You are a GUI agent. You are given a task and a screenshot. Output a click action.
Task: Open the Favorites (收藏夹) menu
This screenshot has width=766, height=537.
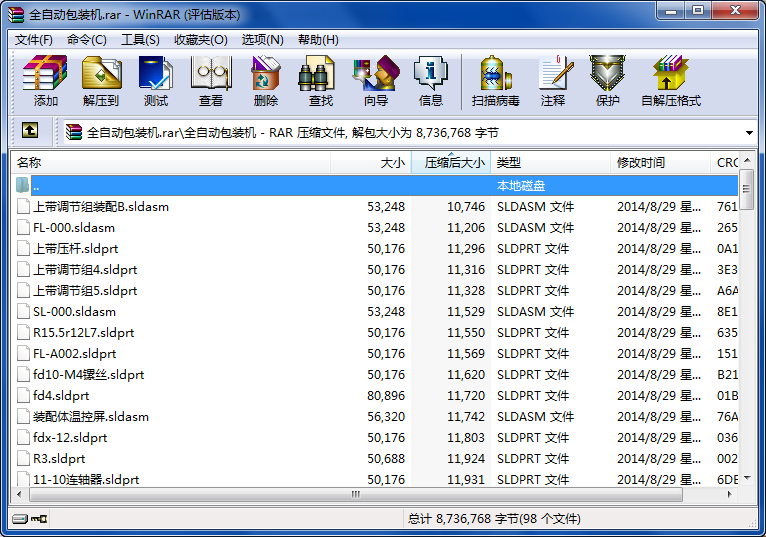(x=201, y=40)
